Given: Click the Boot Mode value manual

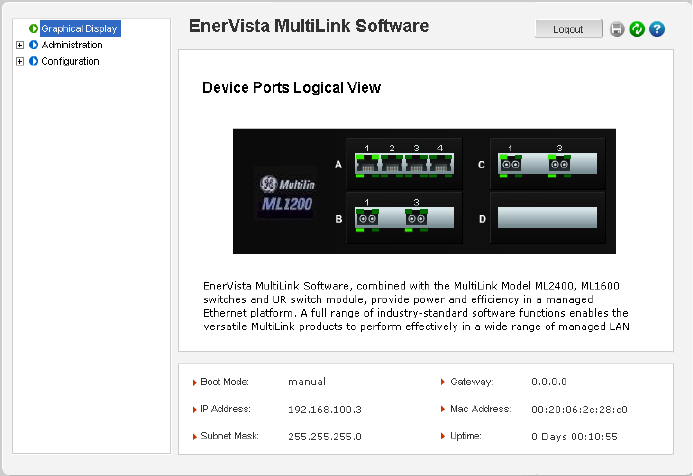Looking at the screenshot, I should [x=307, y=381].
